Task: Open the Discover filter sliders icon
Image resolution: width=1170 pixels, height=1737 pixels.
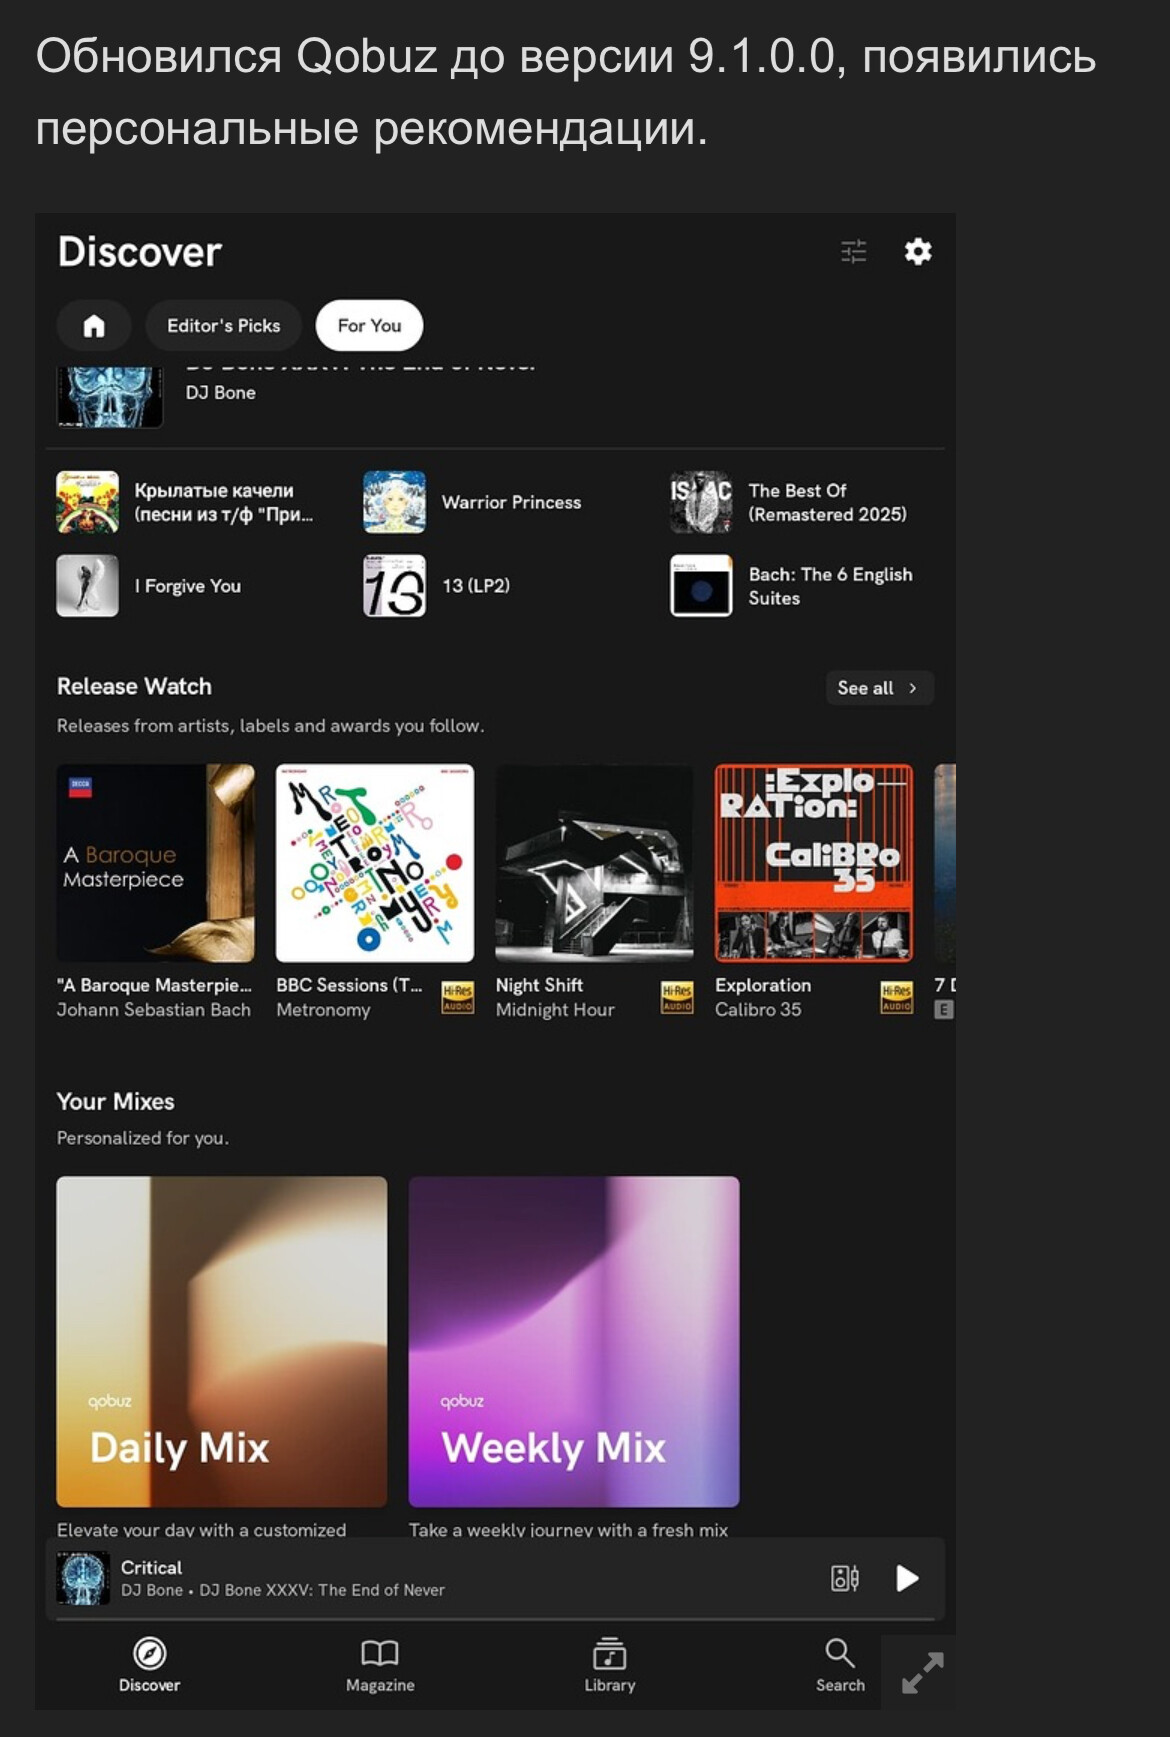Action: coord(853,251)
